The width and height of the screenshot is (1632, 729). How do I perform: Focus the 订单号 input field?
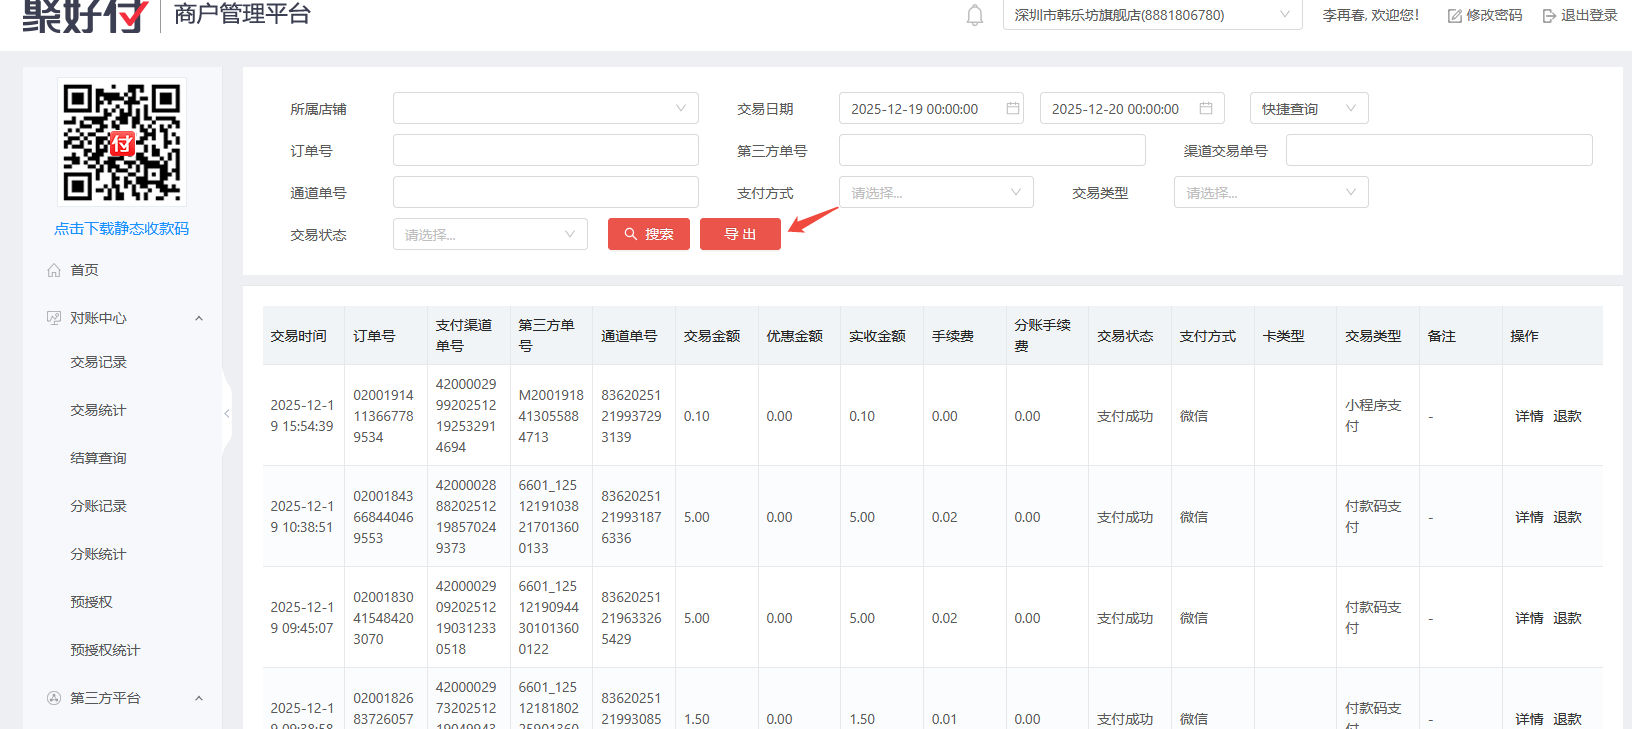pyautogui.click(x=545, y=150)
